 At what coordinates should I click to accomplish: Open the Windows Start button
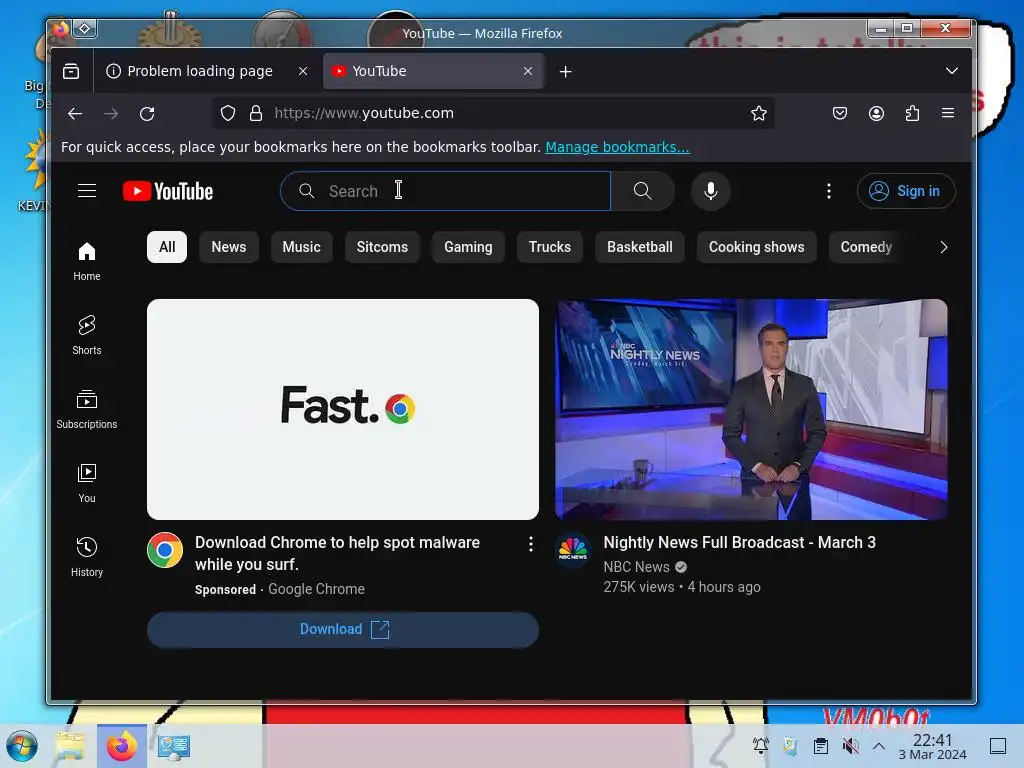coord(22,746)
